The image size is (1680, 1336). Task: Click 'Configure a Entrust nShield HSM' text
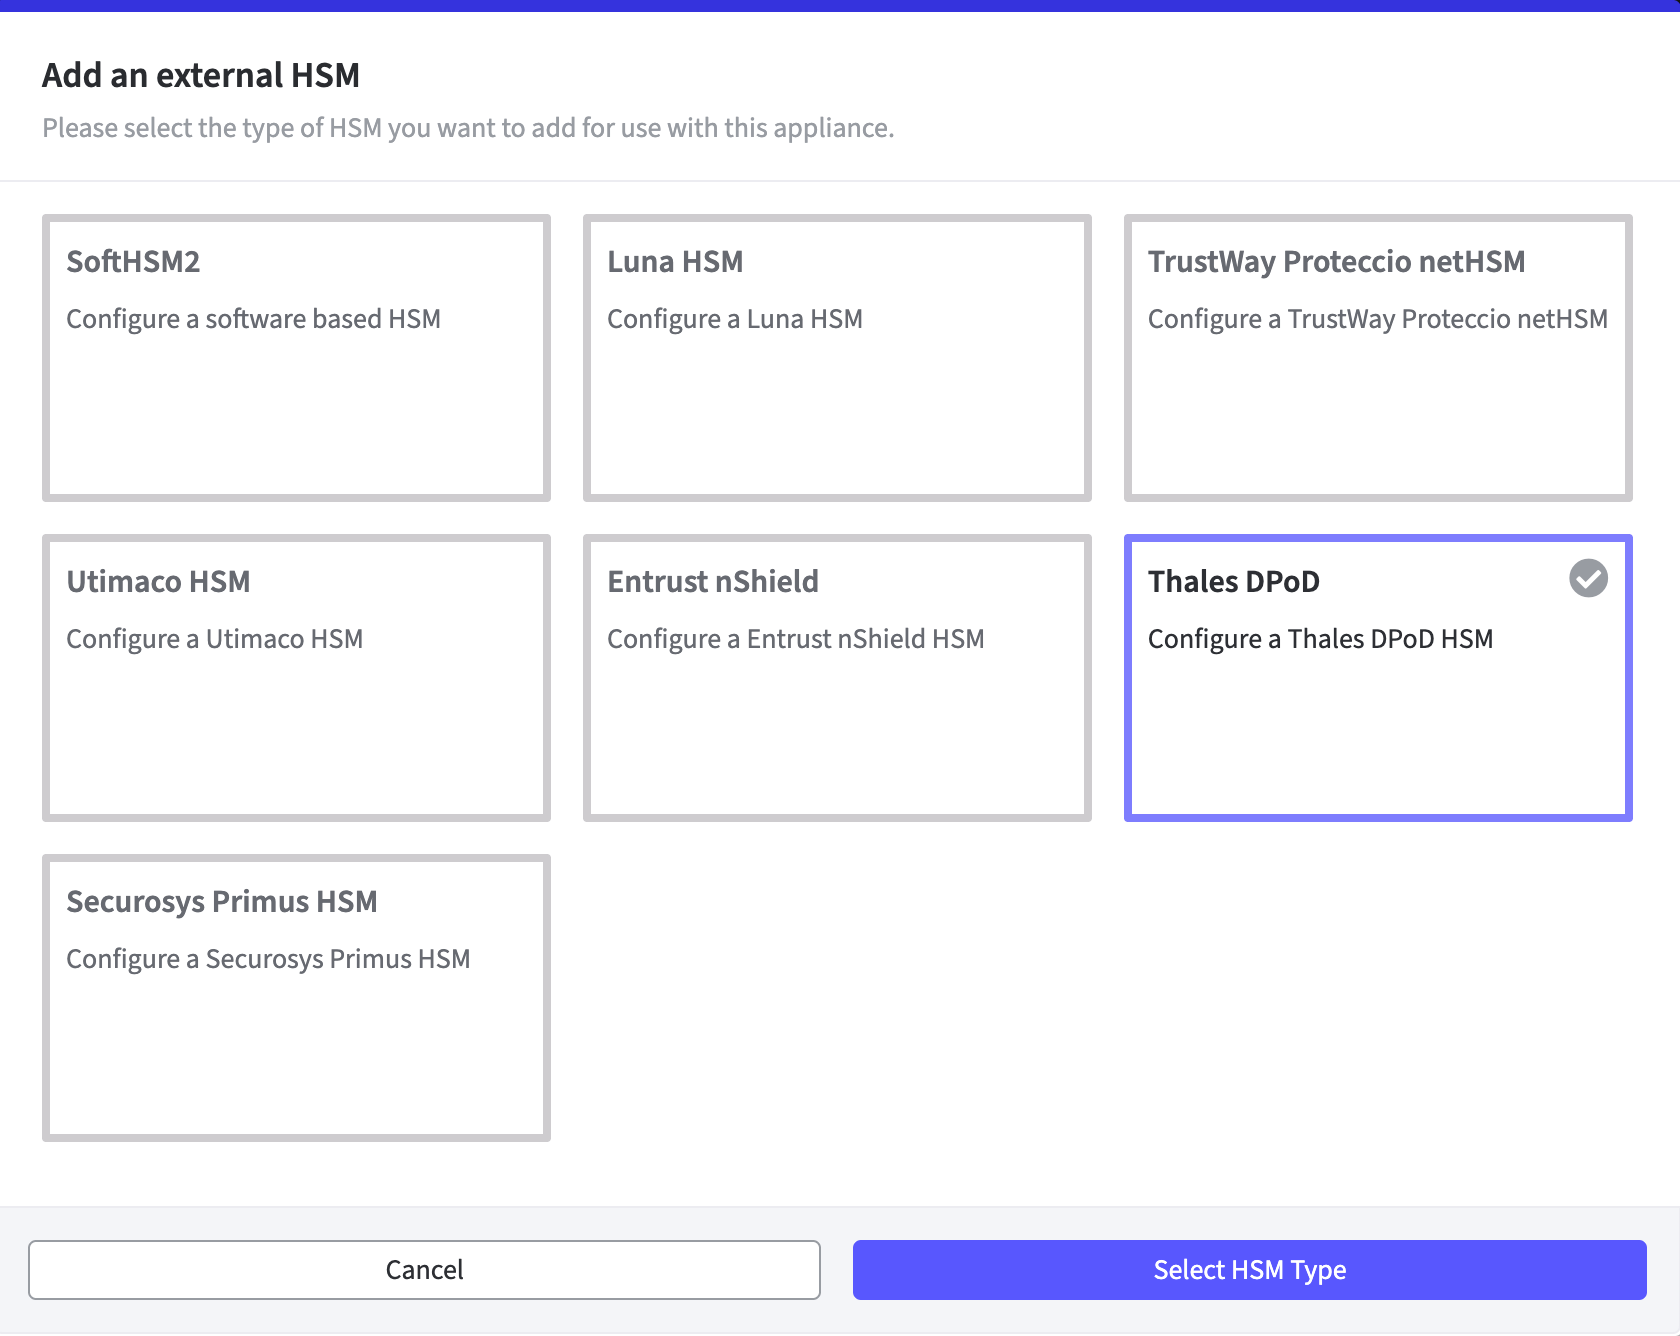(x=795, y=639)
